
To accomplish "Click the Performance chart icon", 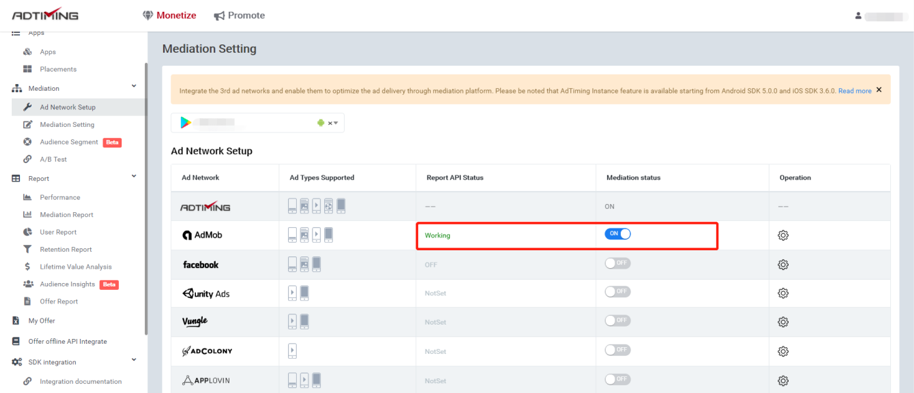I will tap(27, 197).
